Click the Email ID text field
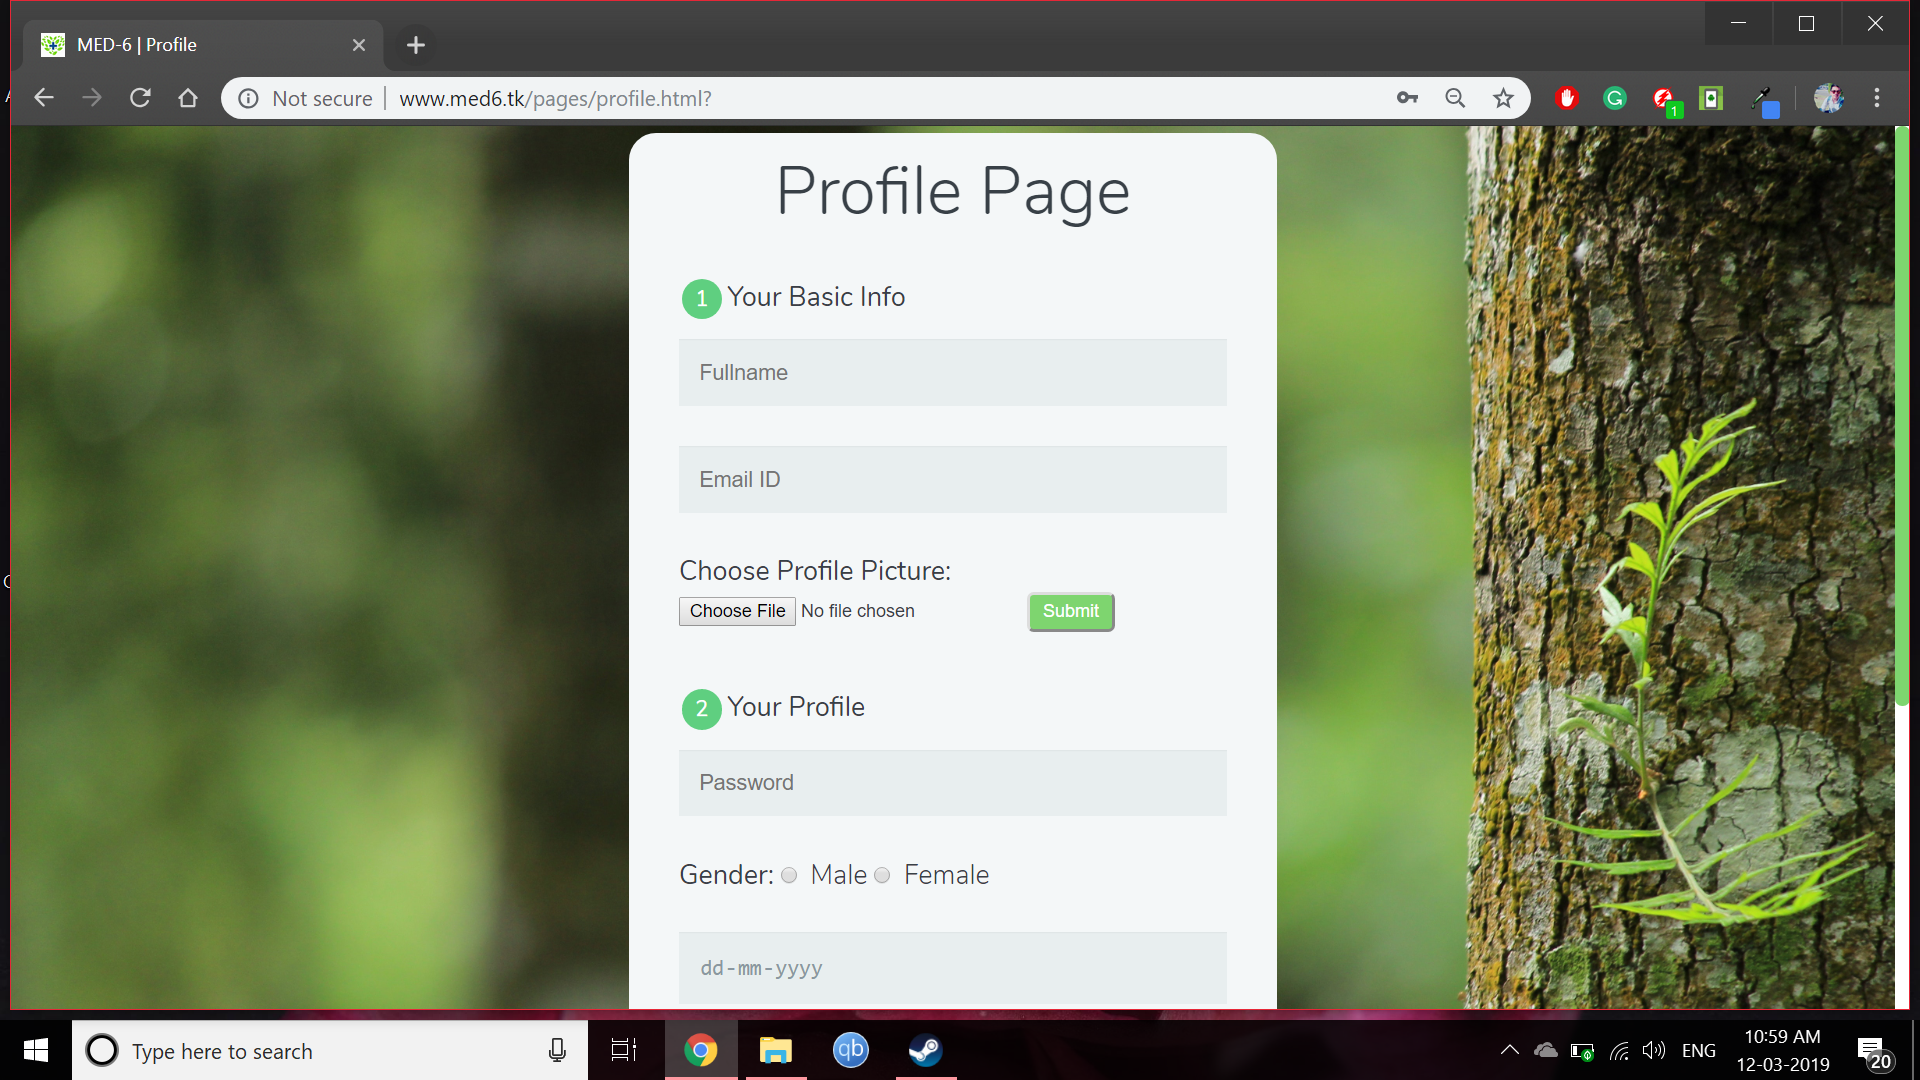 point(952,479)
